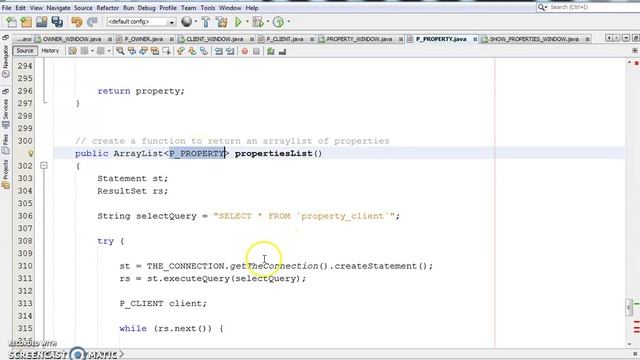Click the lightbulb hint on line 301

pyautogui.click(x=31, y=153)
